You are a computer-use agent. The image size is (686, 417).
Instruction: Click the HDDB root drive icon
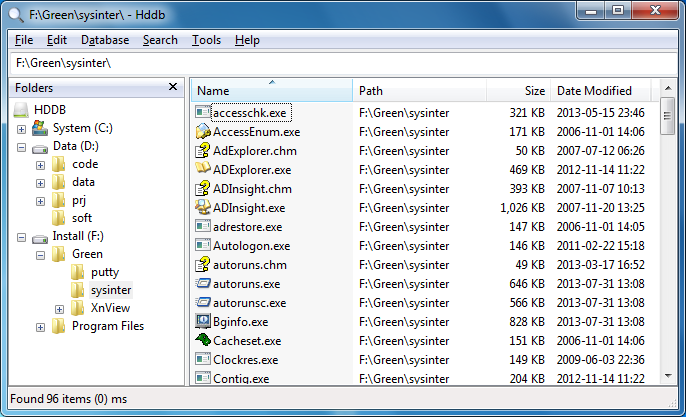click(x=21, y=110)
